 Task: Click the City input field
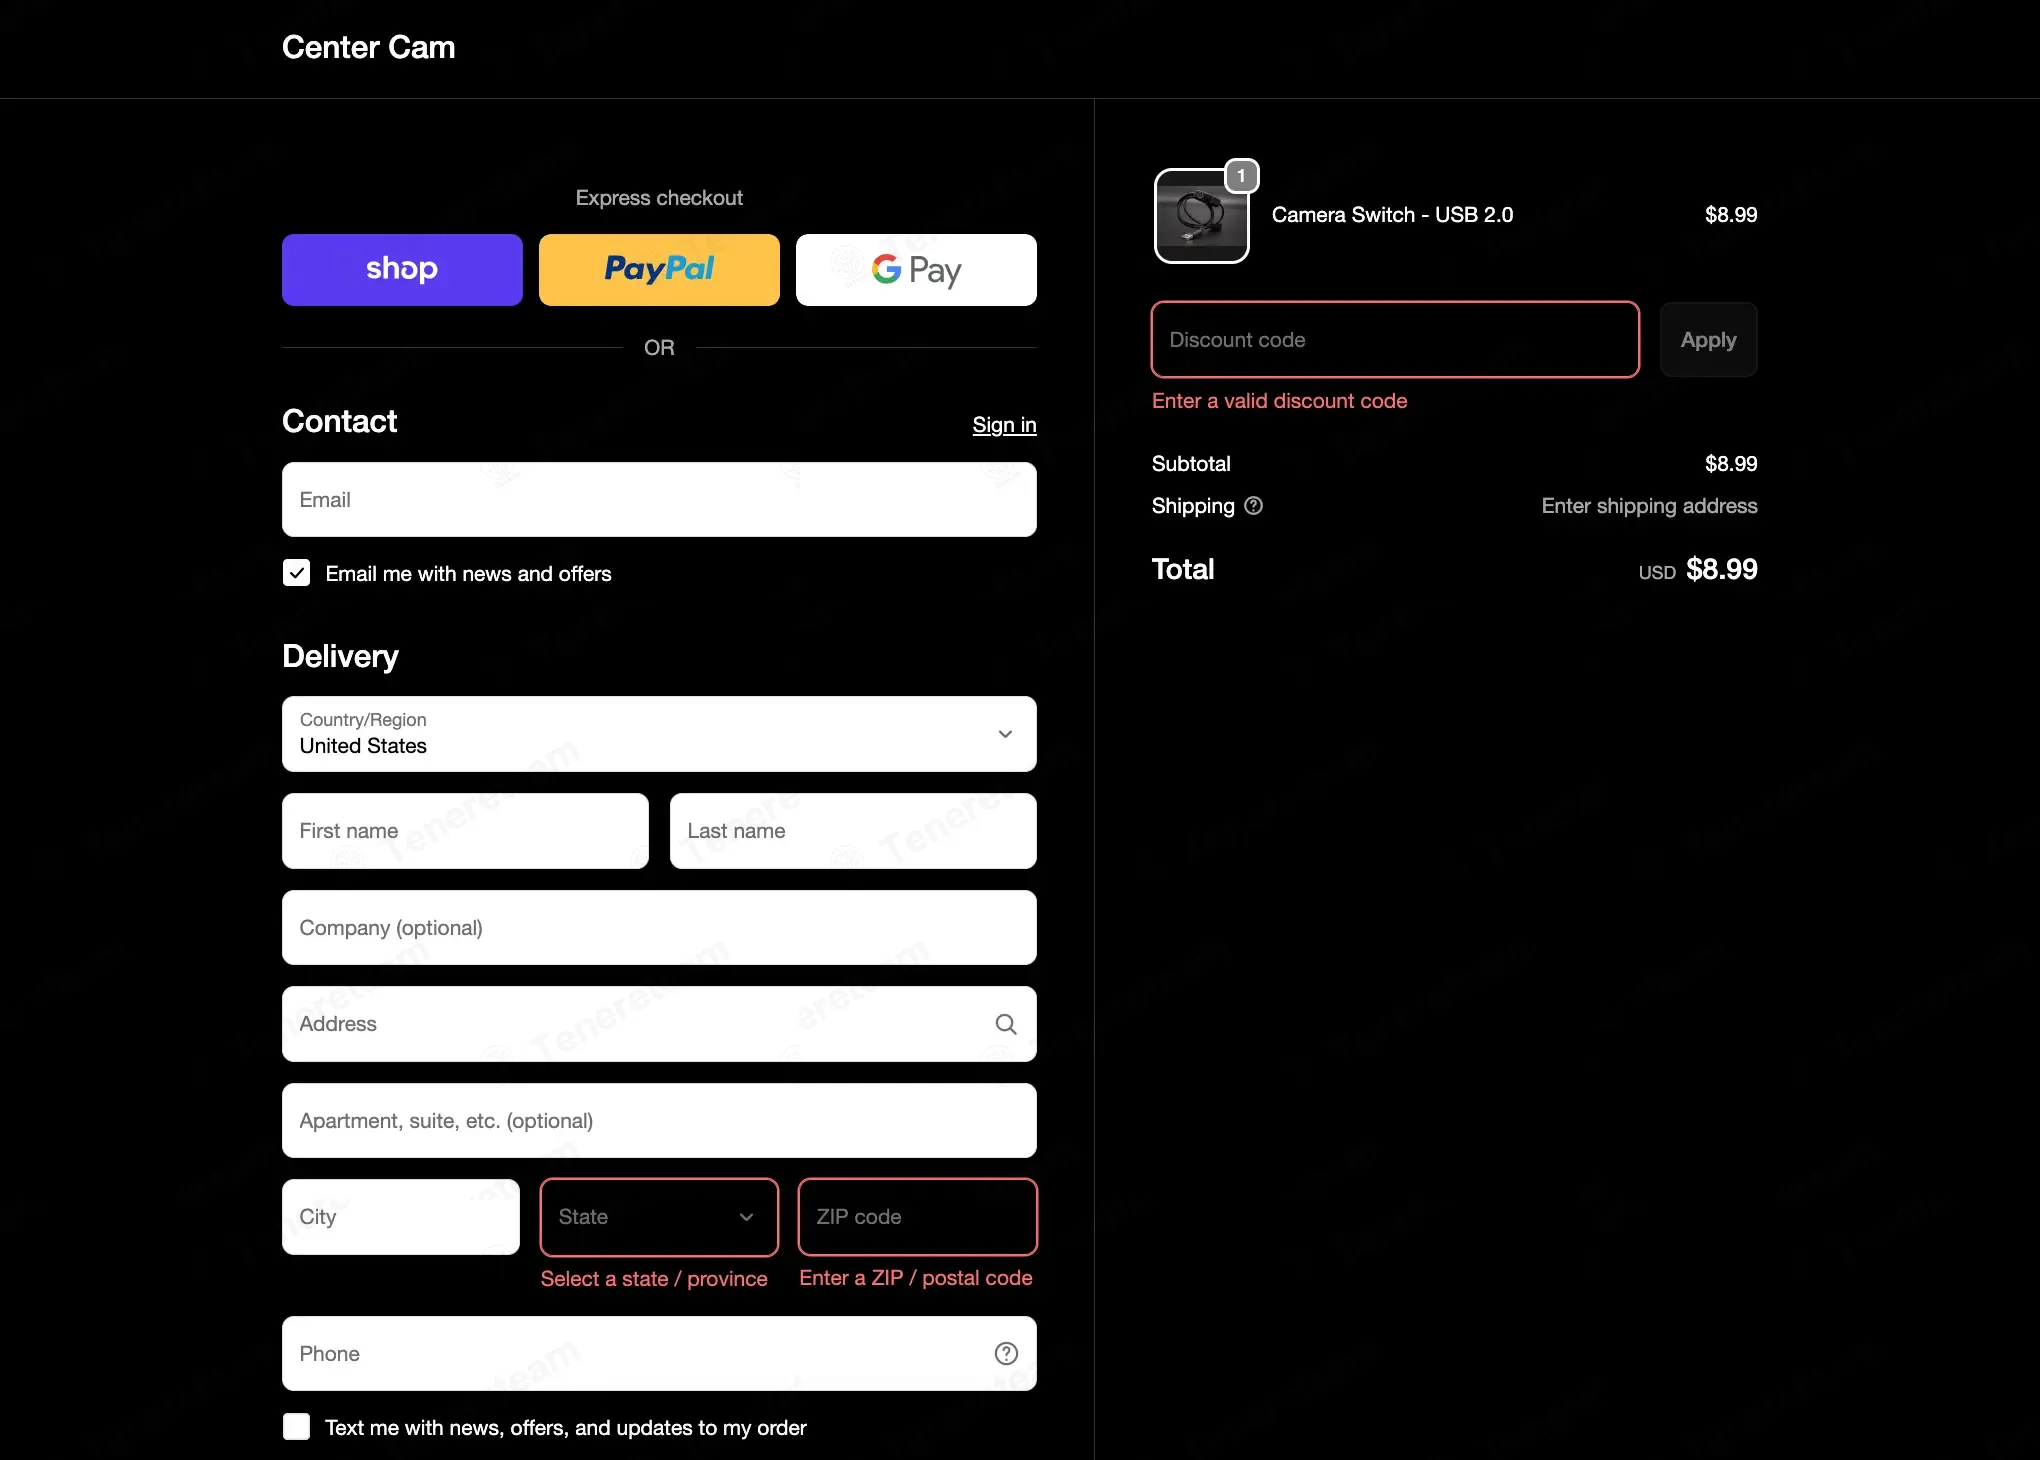point(401,1217)
